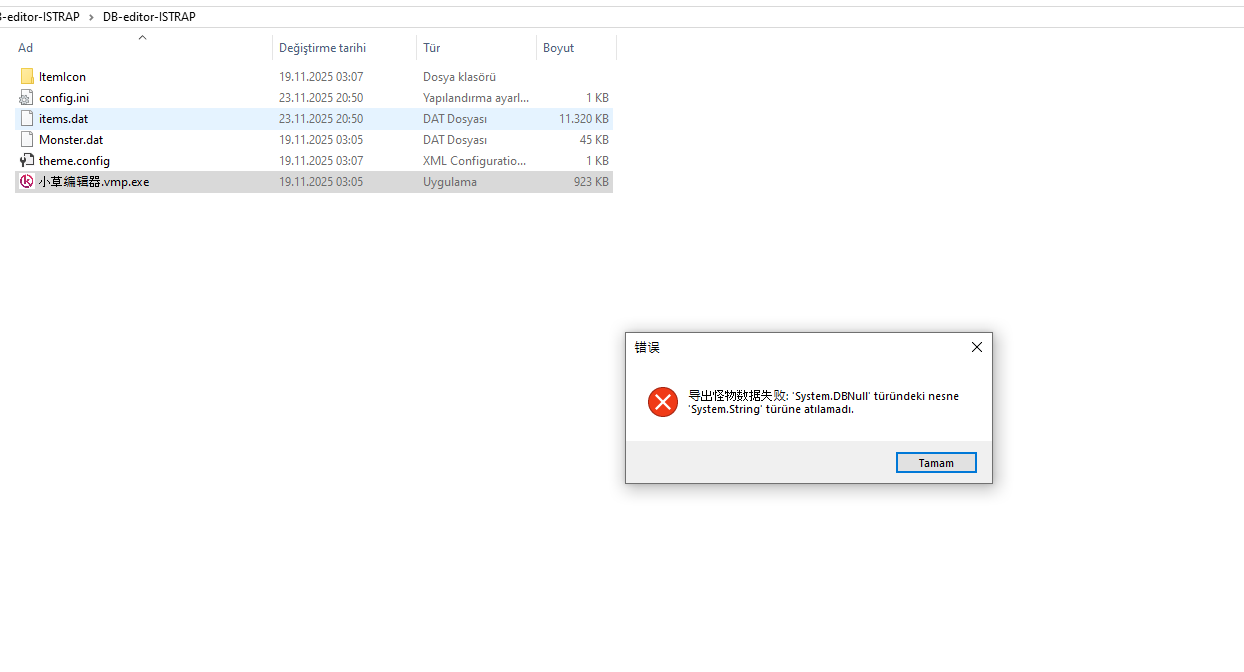Select the Monster.dat file name

(x=71, y=140)
